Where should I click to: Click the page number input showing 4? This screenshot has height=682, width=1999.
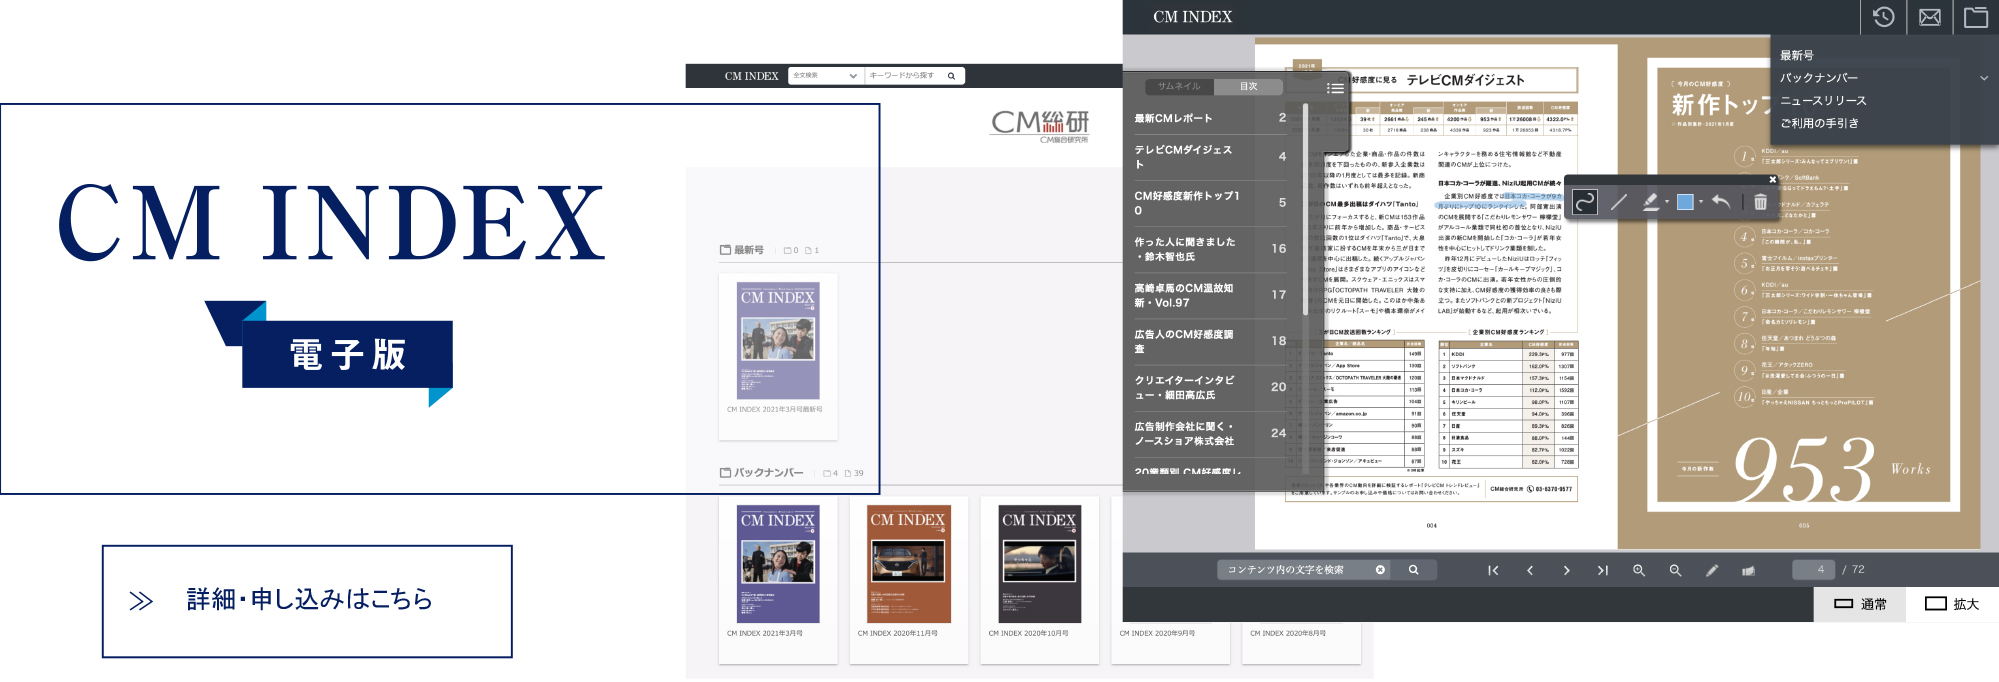pos(1813,570)
